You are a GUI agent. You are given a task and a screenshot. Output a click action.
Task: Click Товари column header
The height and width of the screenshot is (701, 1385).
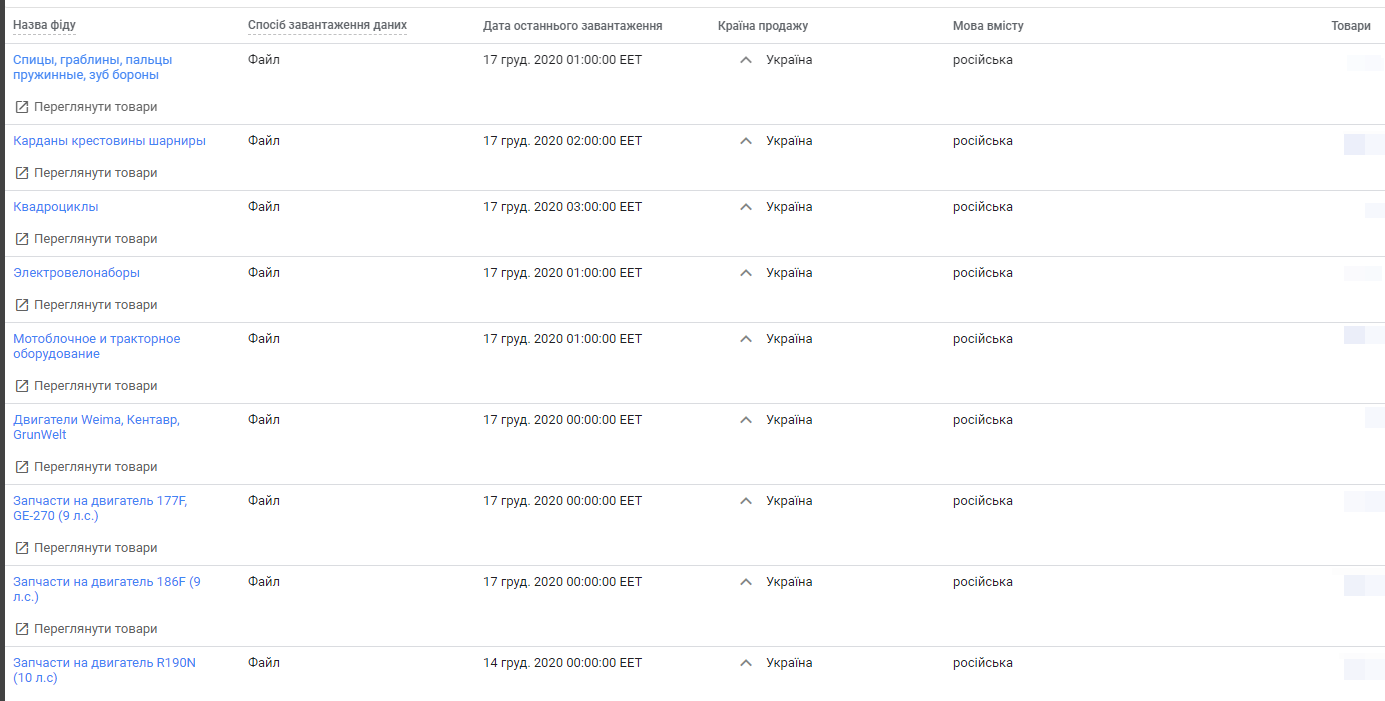tap(1351, 26)
